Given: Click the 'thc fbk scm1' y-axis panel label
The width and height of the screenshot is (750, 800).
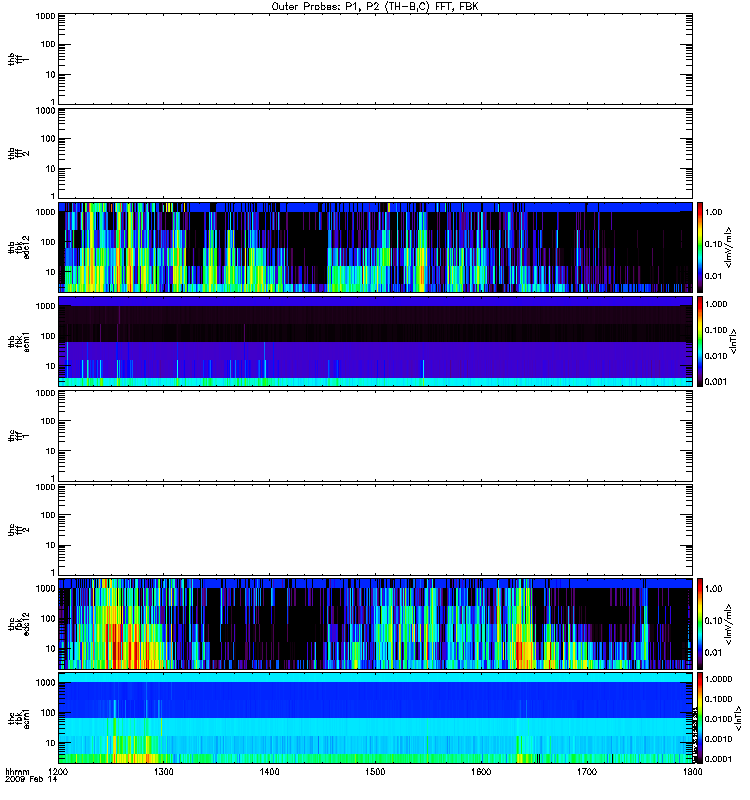Looking at the screenshot, I should (18, 718).
